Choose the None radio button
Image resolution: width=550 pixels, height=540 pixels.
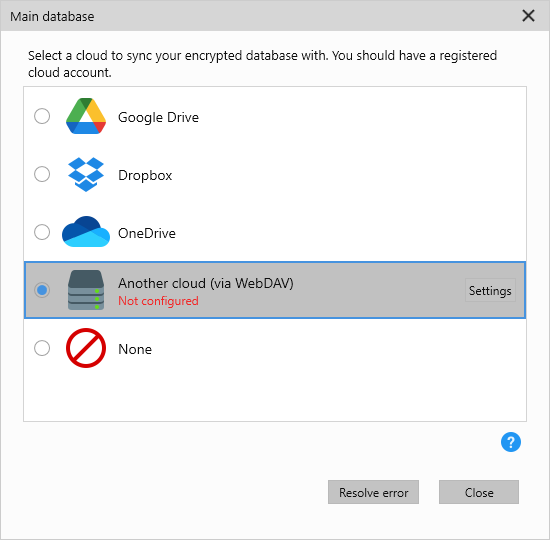[42, 348]
